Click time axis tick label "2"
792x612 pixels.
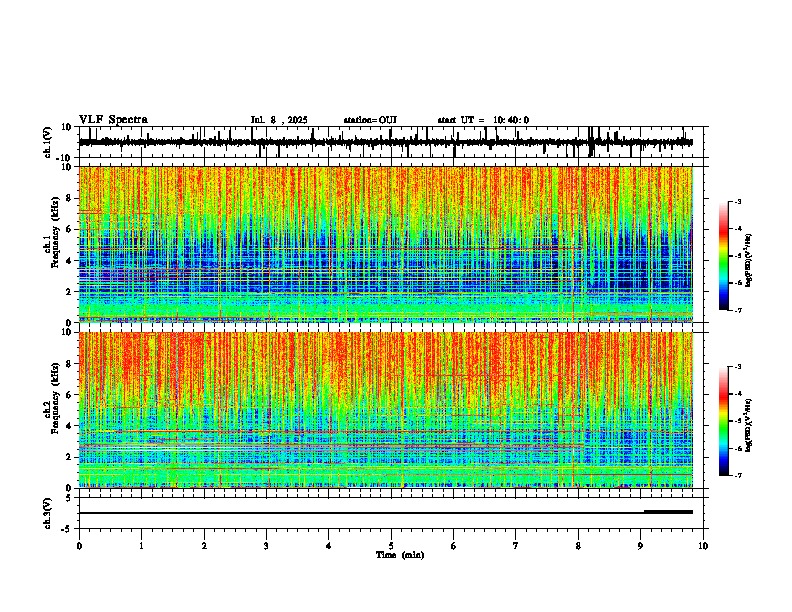[x=204, y=546]
